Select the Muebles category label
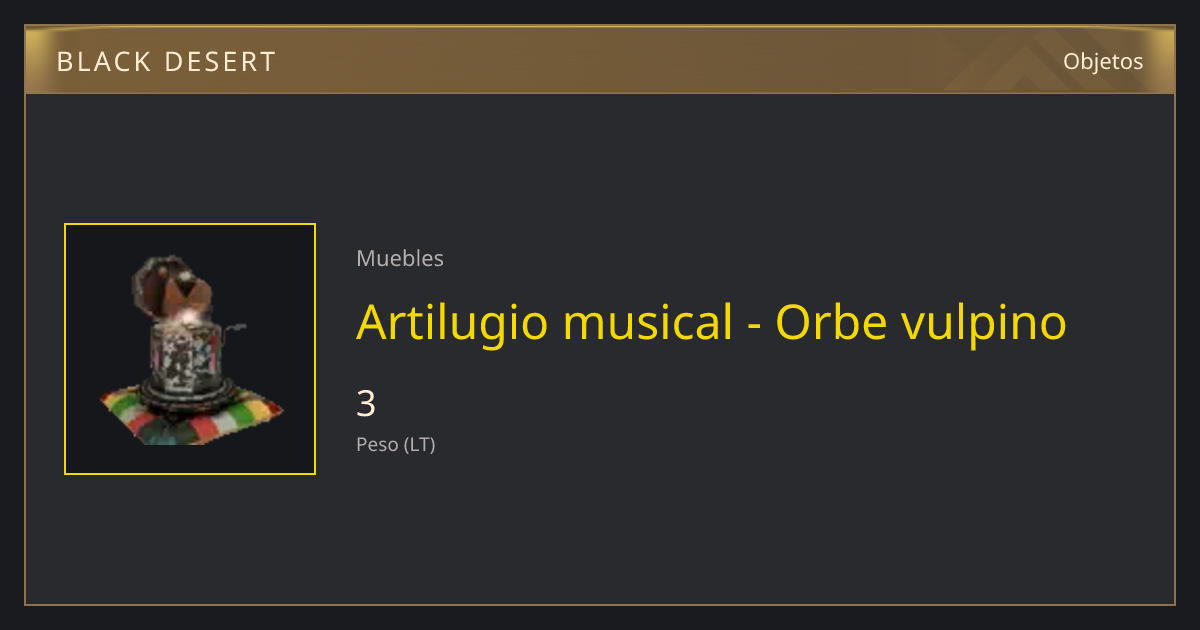The image size is (1200, 630). pyautogui.click(x=400, y=258)
